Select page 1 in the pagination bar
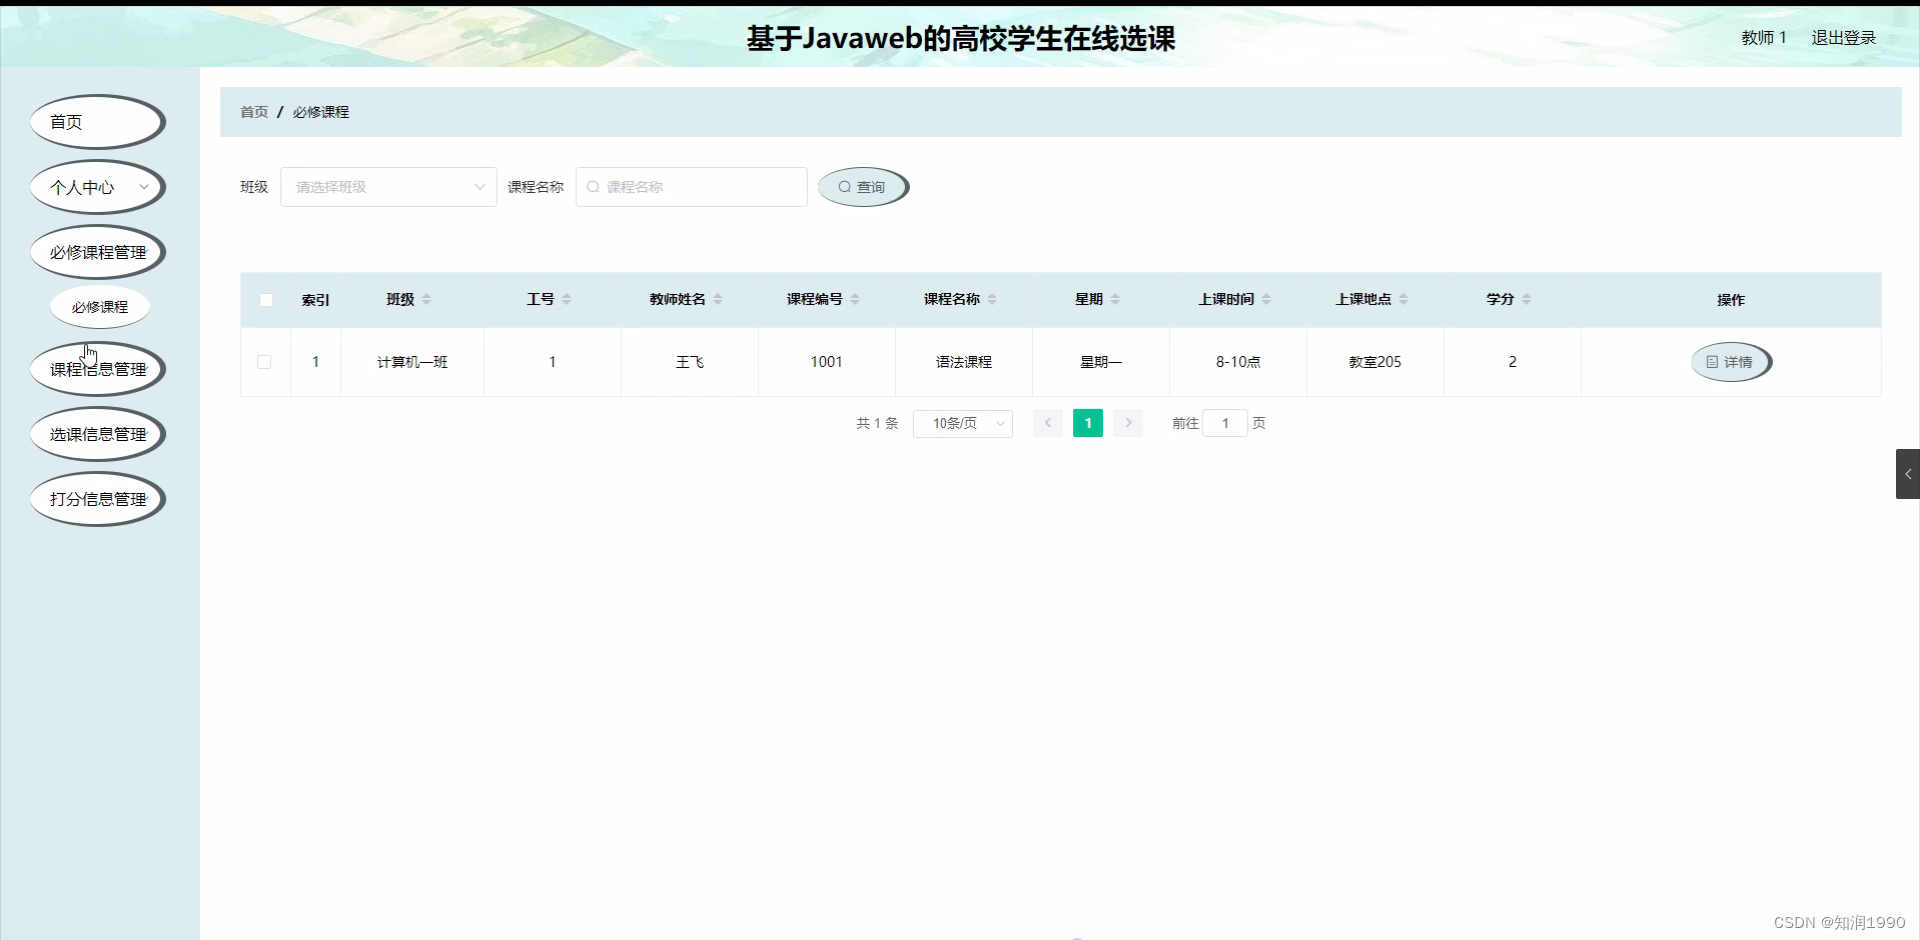Viewport: 1920px width, 940px height. pos(1088,423)
